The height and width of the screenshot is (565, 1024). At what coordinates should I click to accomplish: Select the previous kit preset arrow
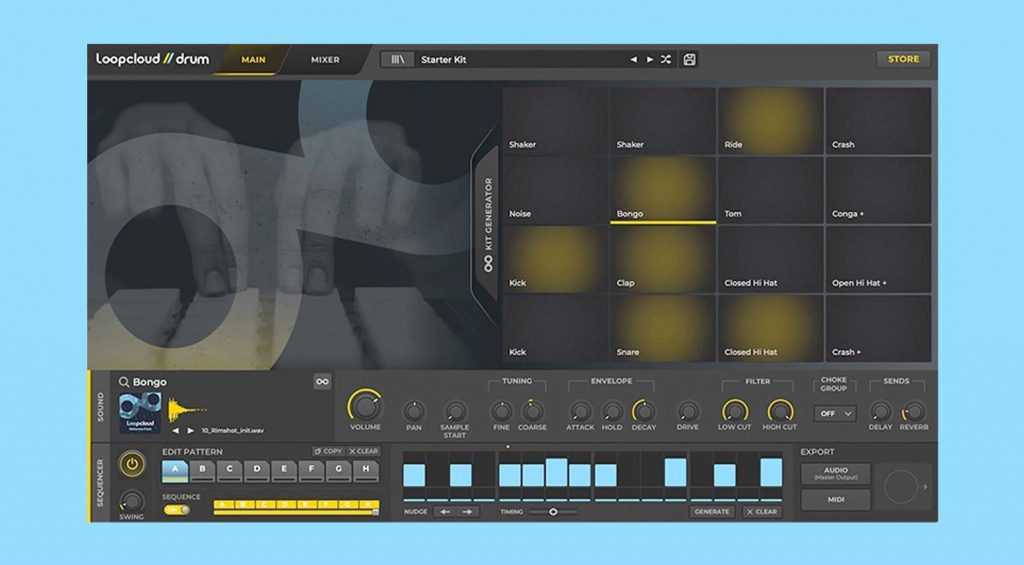click(633, 60)
